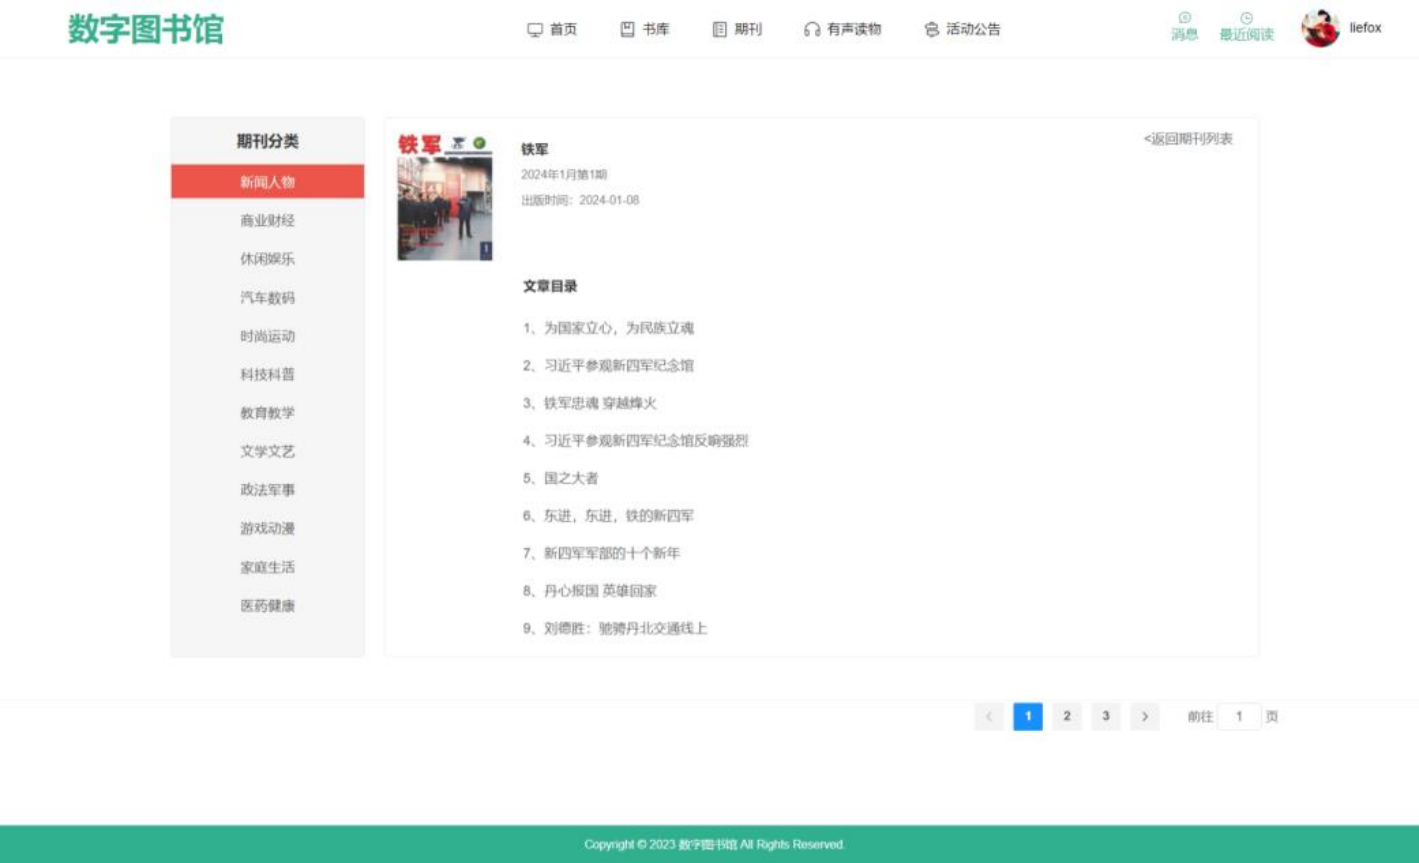Open article 铁军忠魂 穿越烽火
Image resolution: width=1419 pixels, height=863 pixels.
click(x=599, y=403)
